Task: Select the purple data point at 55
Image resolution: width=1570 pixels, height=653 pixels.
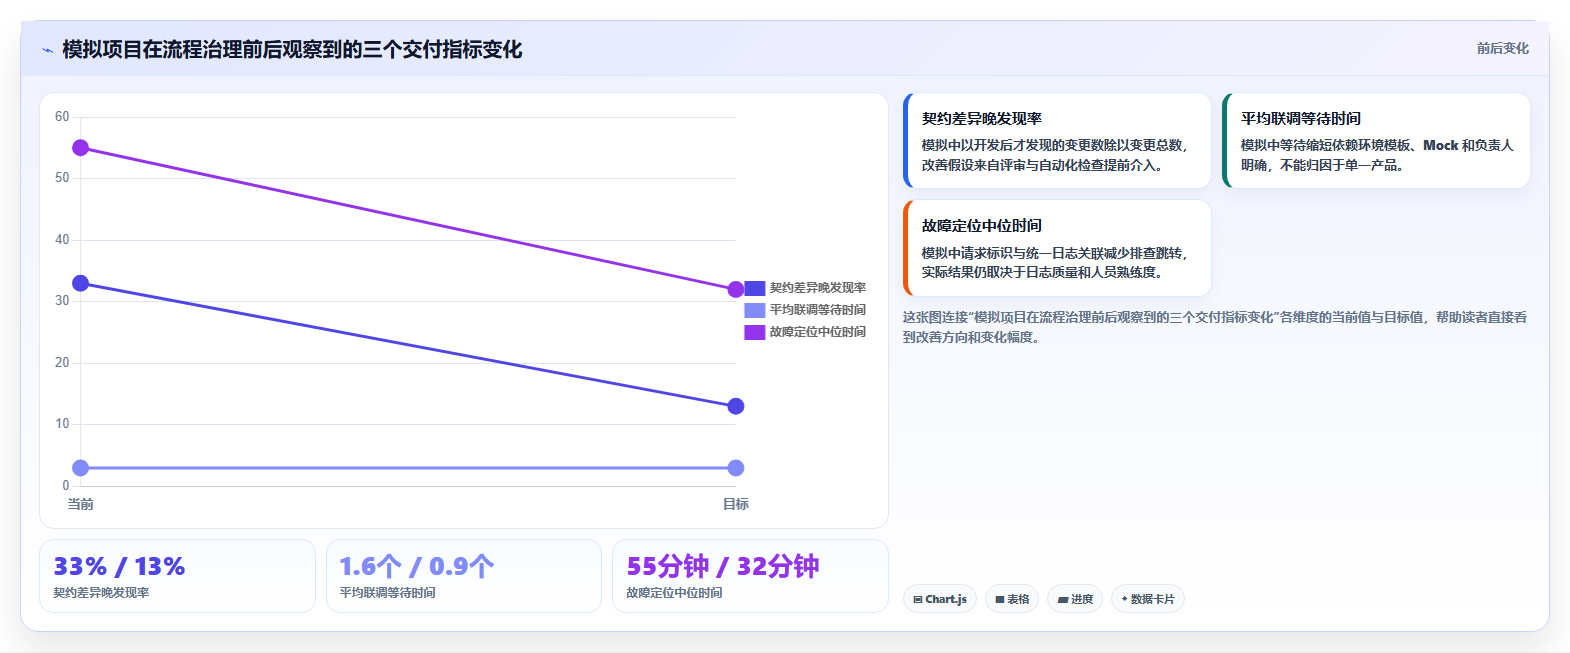Action: pyautogui.click(x=81, y=148)
